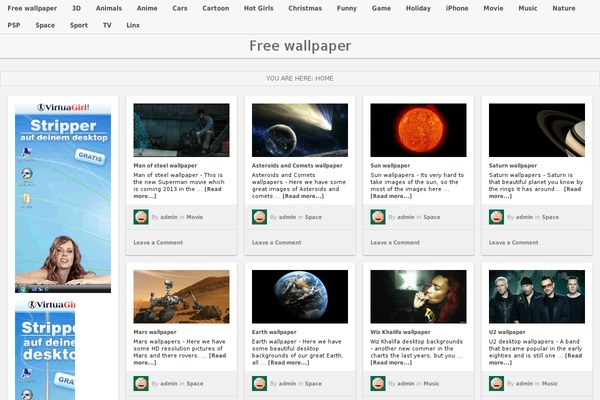The width and height of the screenshot is (600, 400).
Task: Click the admin avatar on Earth card
Action: coord(259,384)
